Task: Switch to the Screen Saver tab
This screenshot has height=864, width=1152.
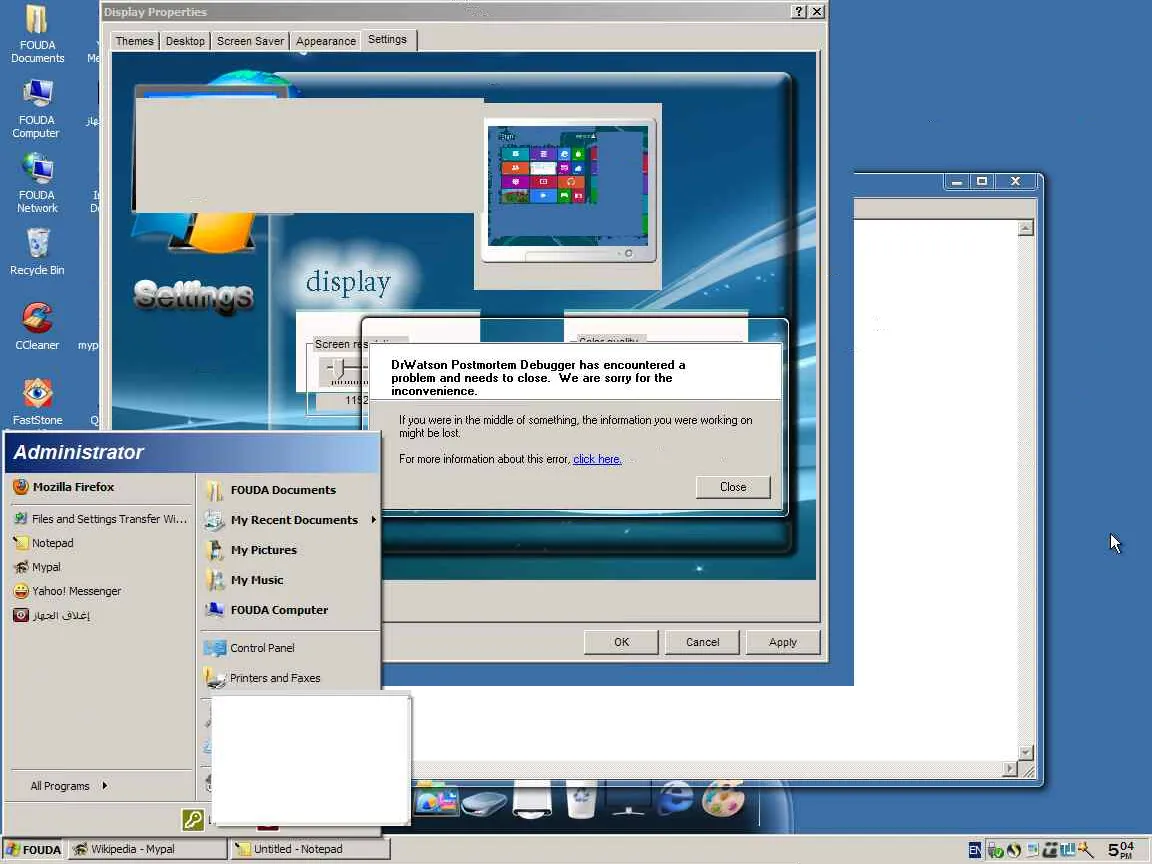Action: (x=251, y=41)
